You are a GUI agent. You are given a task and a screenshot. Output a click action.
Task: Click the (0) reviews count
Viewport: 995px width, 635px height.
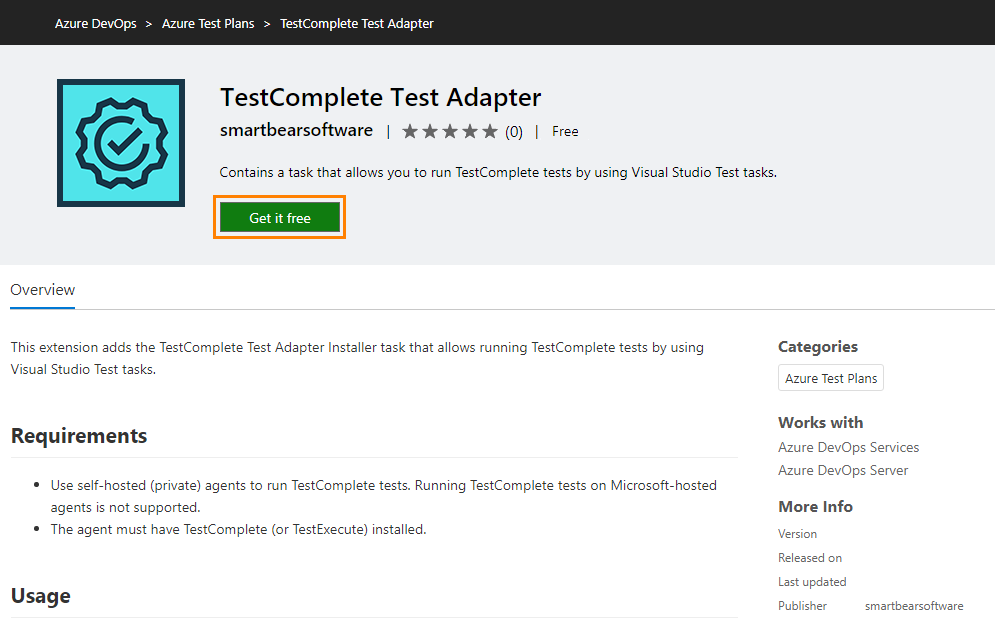click(x=513, y=131)
